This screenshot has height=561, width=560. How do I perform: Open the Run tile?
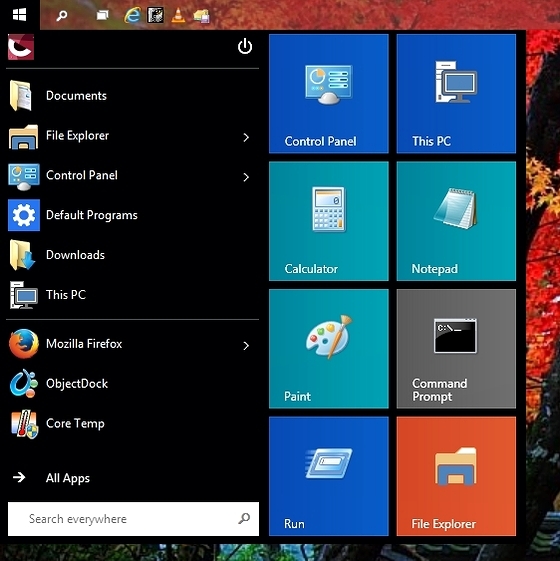328,476
